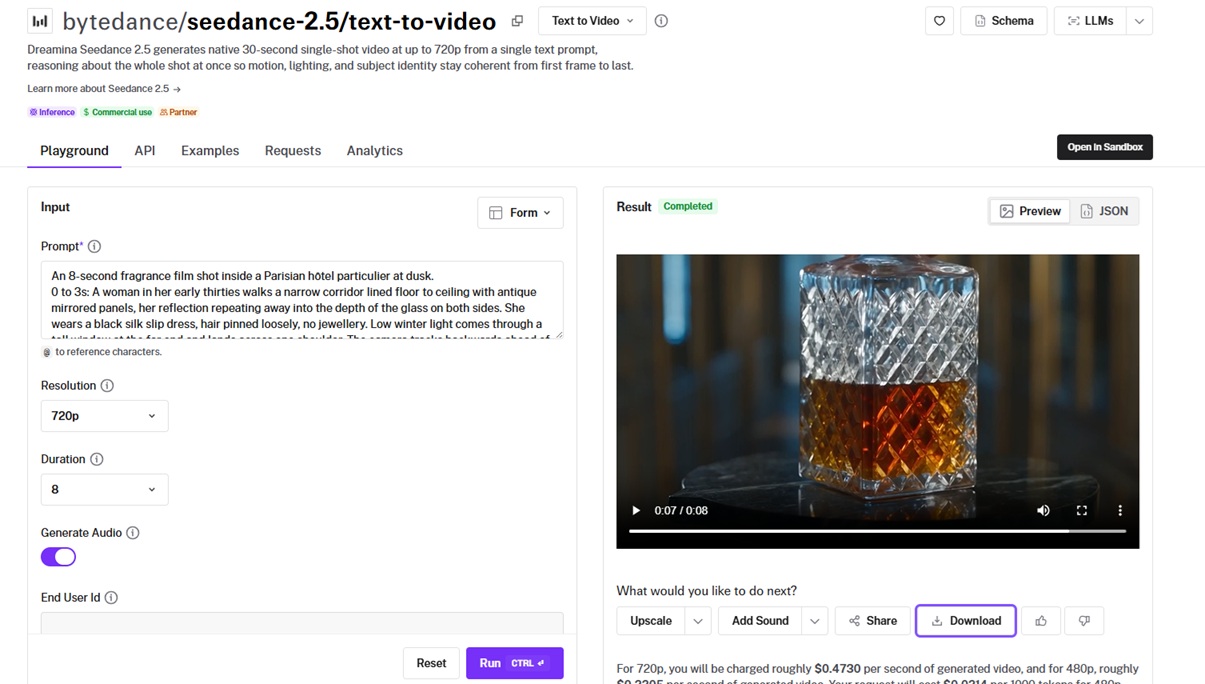Play the generated video
1205x684 pixels.
[636, 510]
